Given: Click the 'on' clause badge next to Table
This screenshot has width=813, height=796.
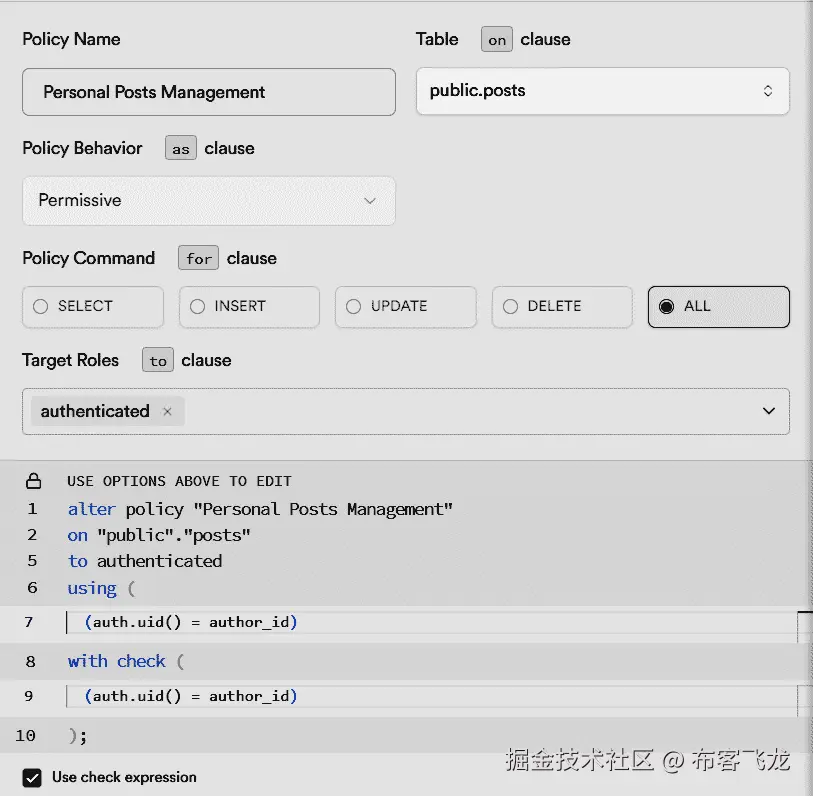Looking at the screenshot, I should click(496, 40).
